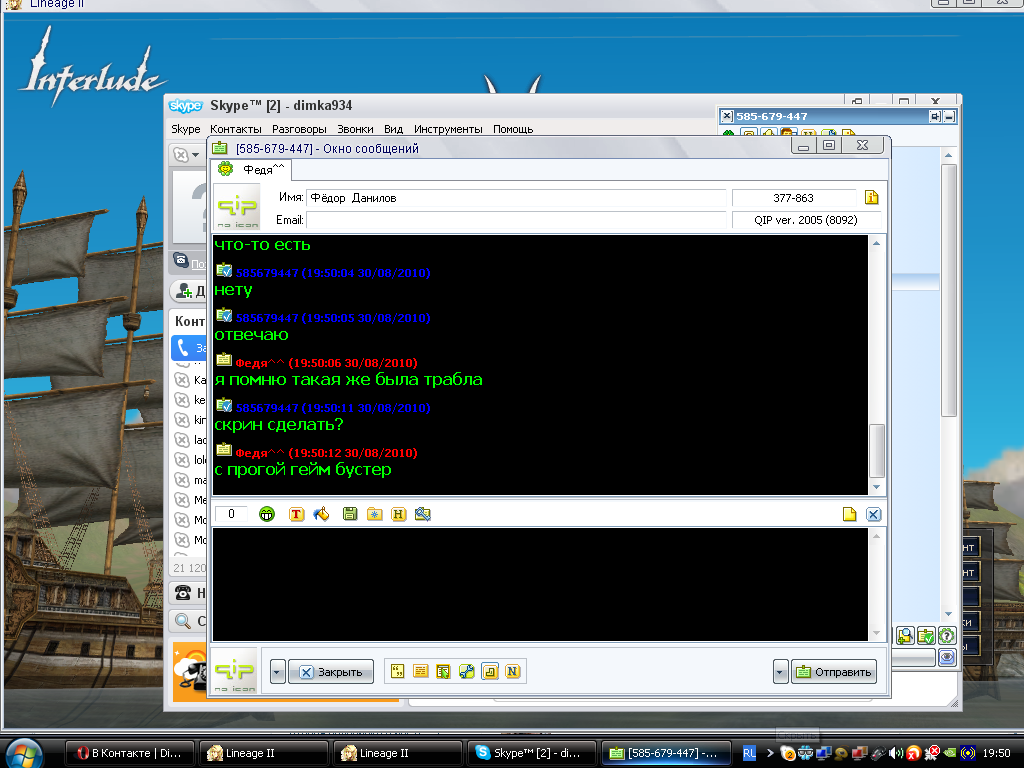Screen dimensions: 1024x768
Task: Open the smiley picker in message toolbar
Action: (x=266, y=515)
